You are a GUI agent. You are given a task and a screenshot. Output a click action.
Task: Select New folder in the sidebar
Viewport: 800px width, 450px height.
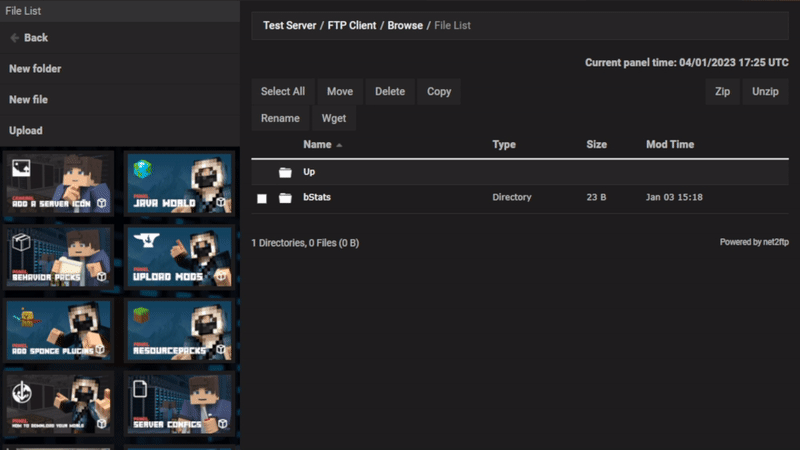[35, 69]
